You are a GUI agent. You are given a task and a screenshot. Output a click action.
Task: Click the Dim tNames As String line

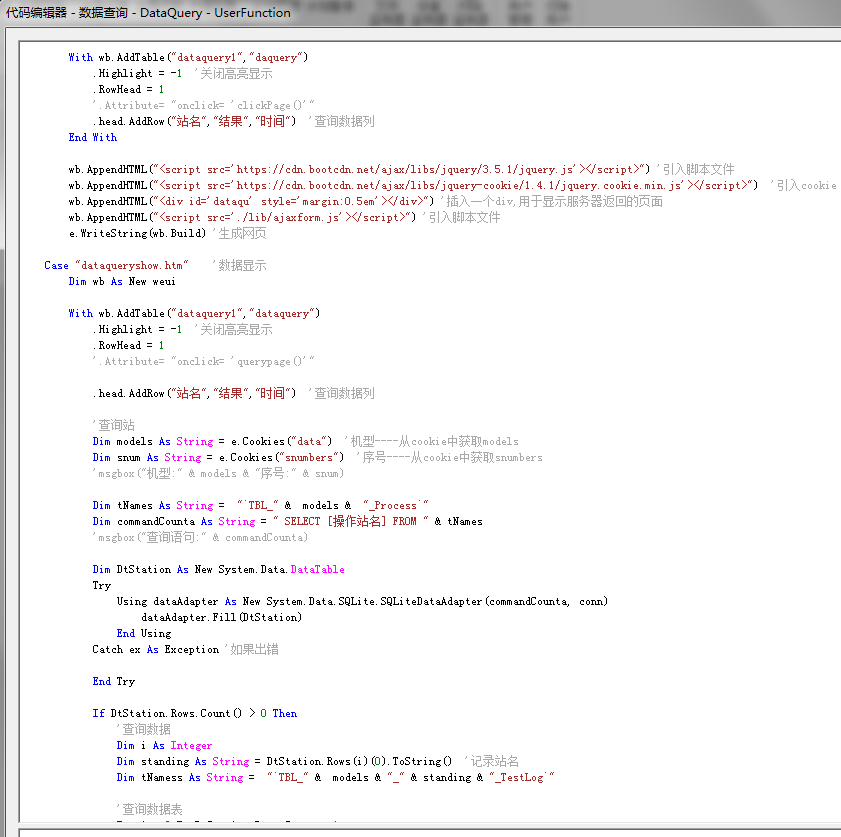click(260, 506)
